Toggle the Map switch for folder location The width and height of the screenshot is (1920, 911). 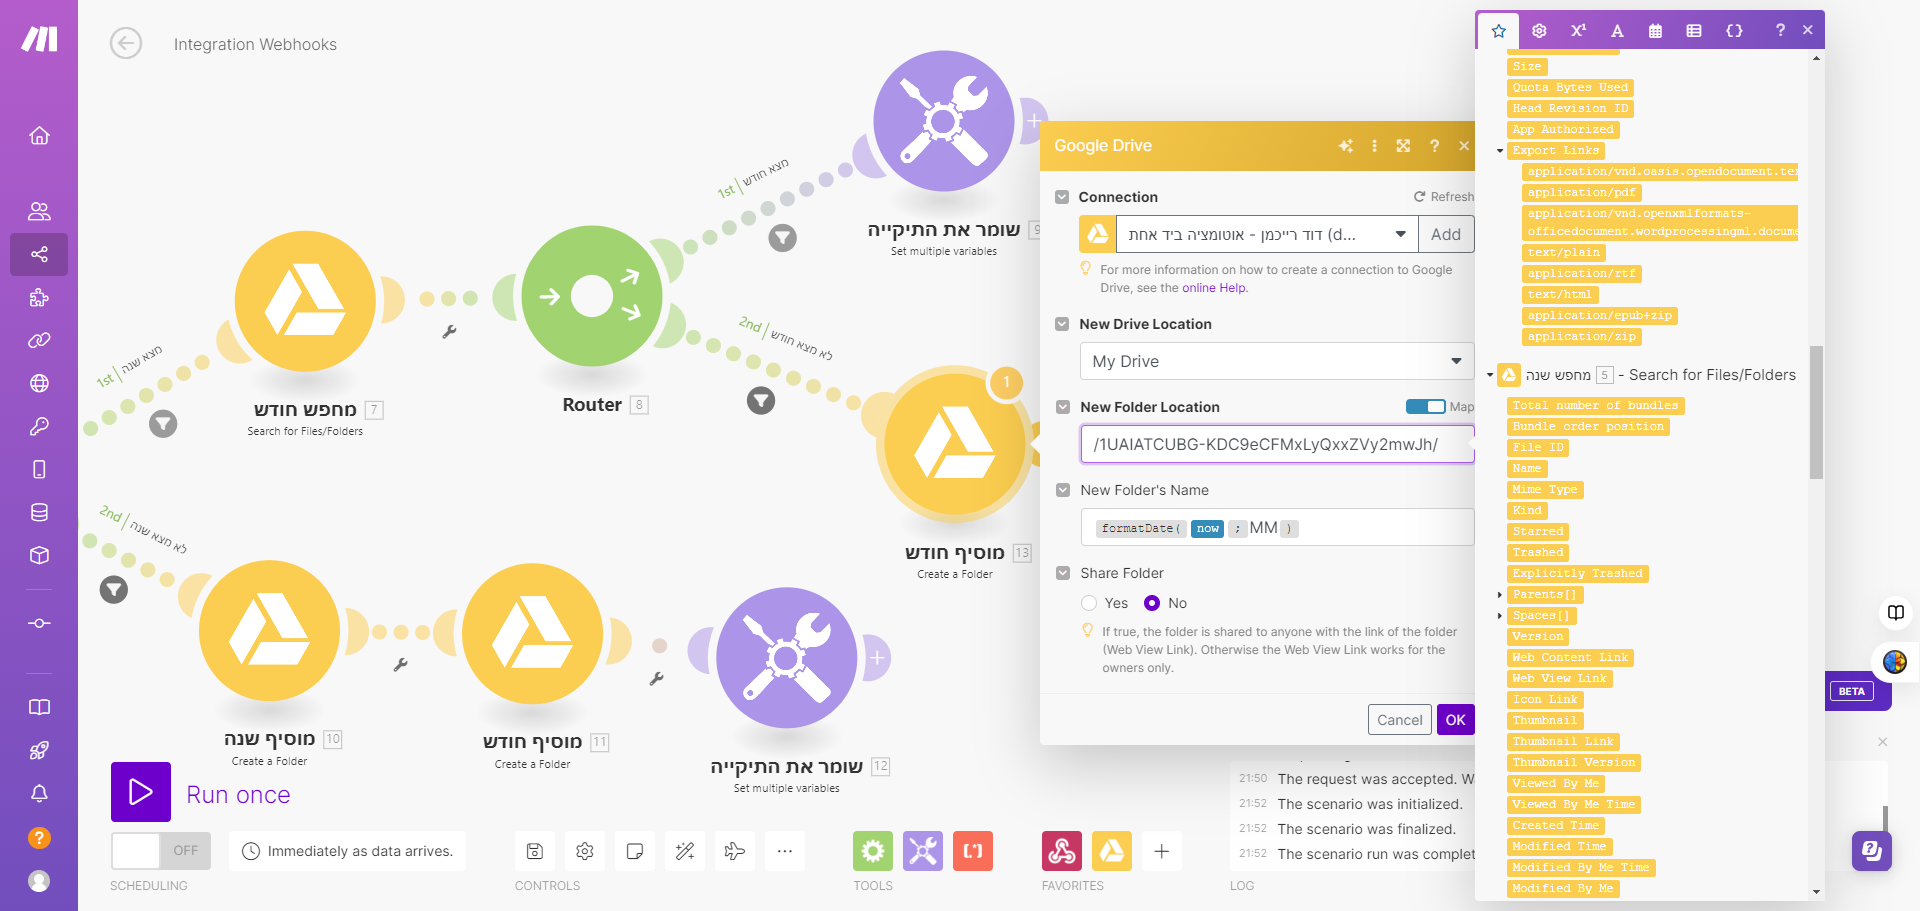point(1425,407)
